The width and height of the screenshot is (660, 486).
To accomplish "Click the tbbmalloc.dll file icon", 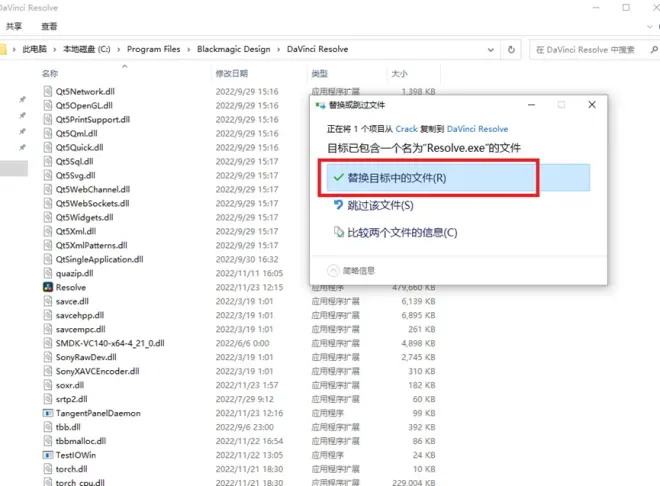I will pos(48,441).
